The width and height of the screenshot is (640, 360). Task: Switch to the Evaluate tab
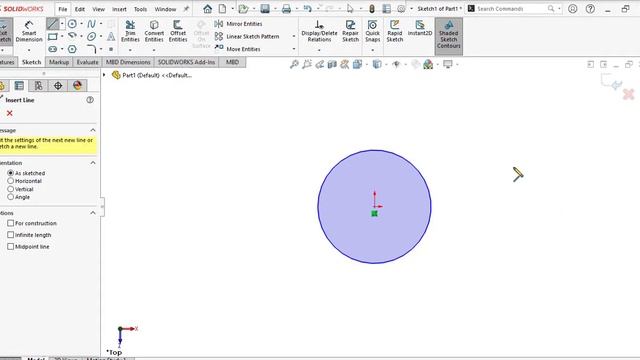87,62
